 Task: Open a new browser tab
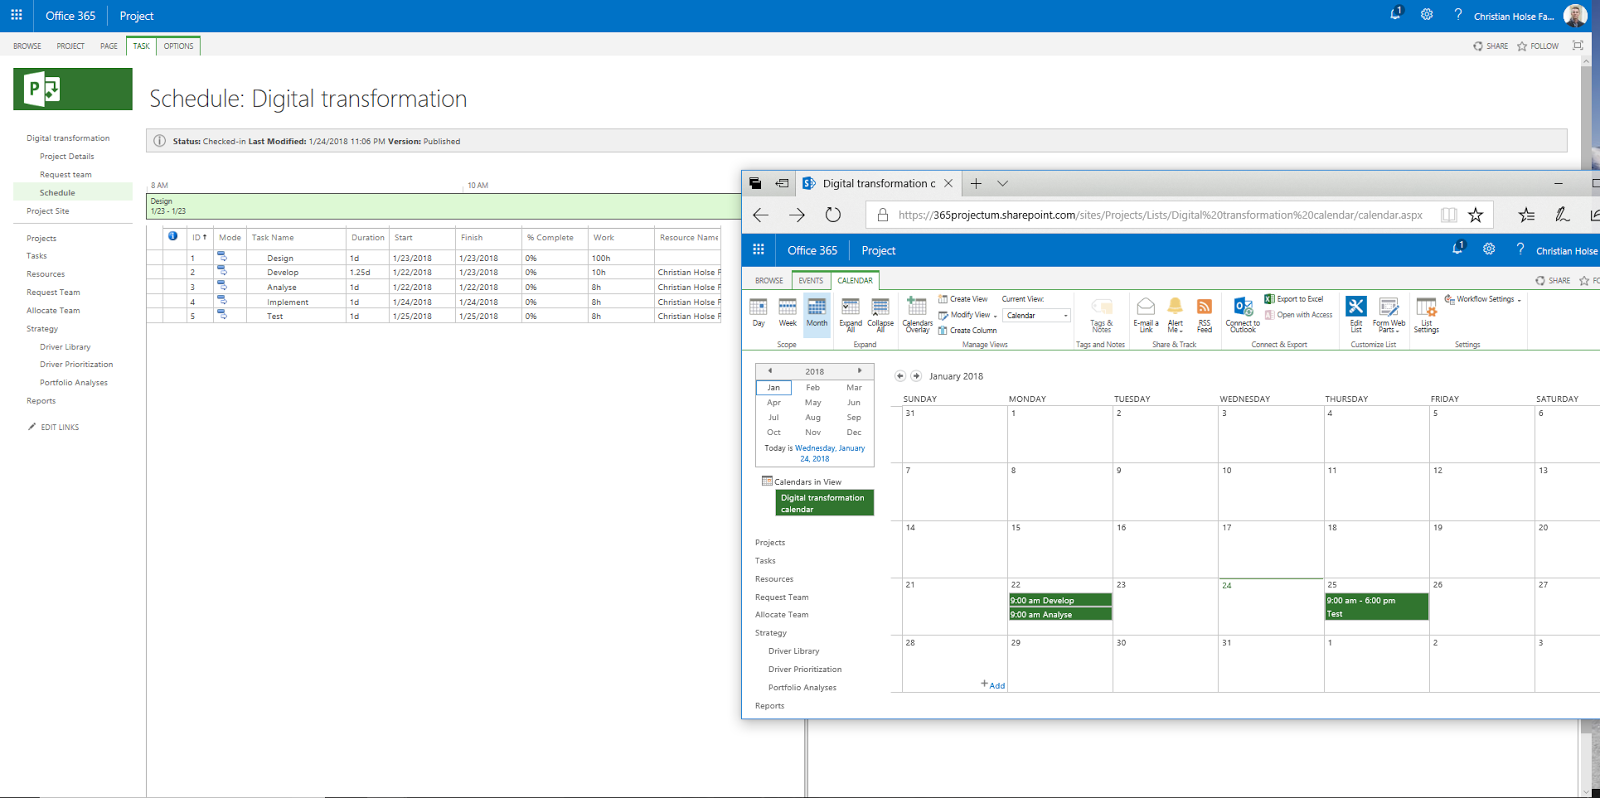976,183
